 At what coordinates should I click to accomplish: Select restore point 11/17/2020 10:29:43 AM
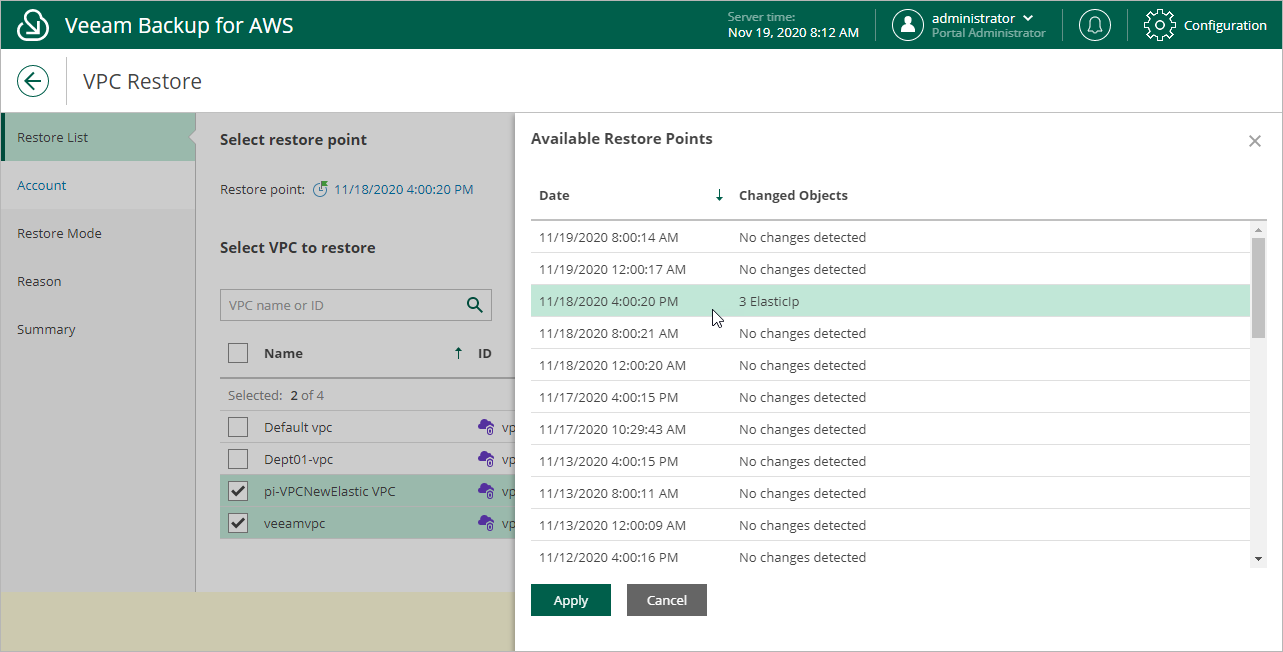(890, 429)
